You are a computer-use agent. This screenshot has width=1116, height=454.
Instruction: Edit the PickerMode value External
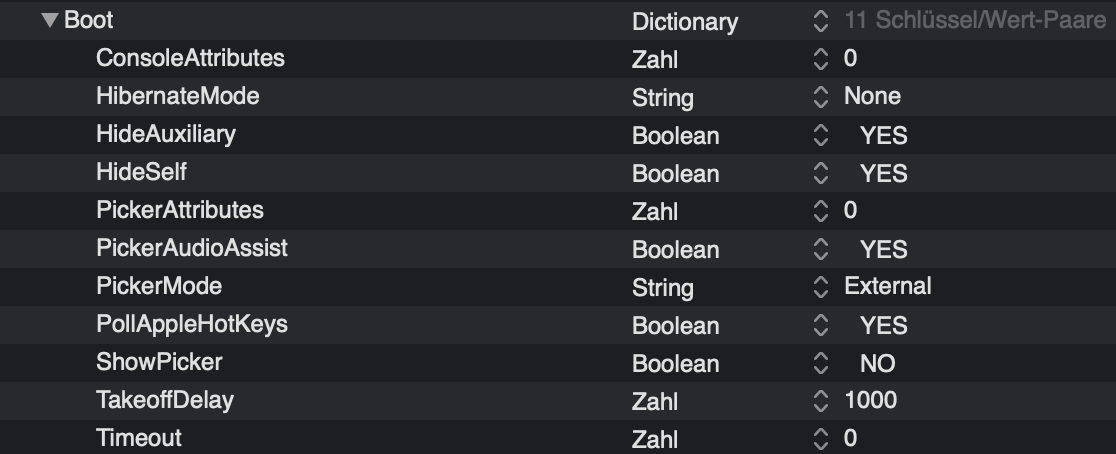pos(887,287)
